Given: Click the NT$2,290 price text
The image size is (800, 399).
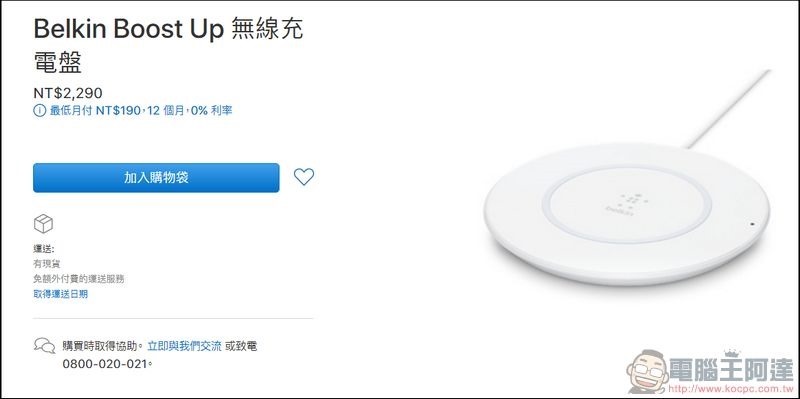Looking at the screenshot, I should point(68,93).
